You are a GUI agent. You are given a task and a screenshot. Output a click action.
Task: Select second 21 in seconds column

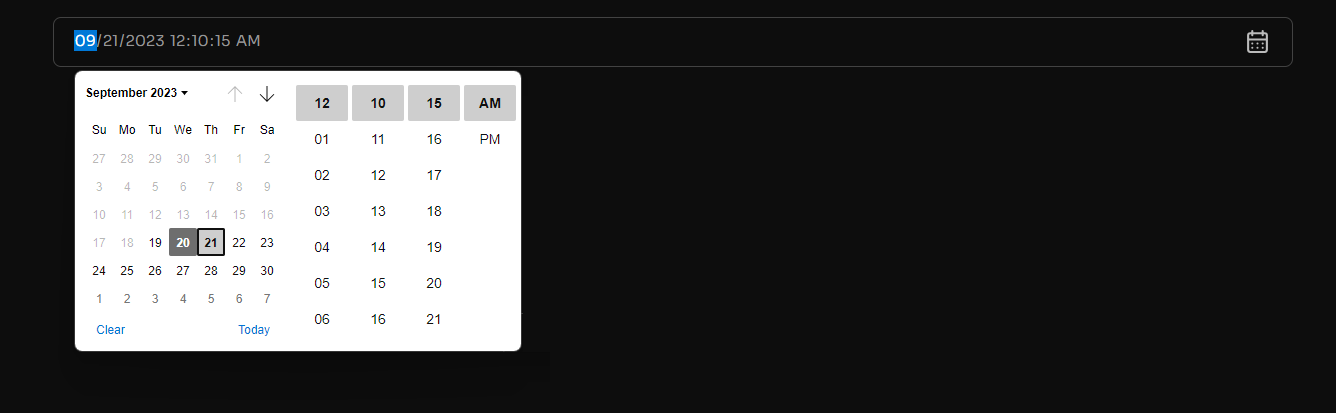[434, 319]
